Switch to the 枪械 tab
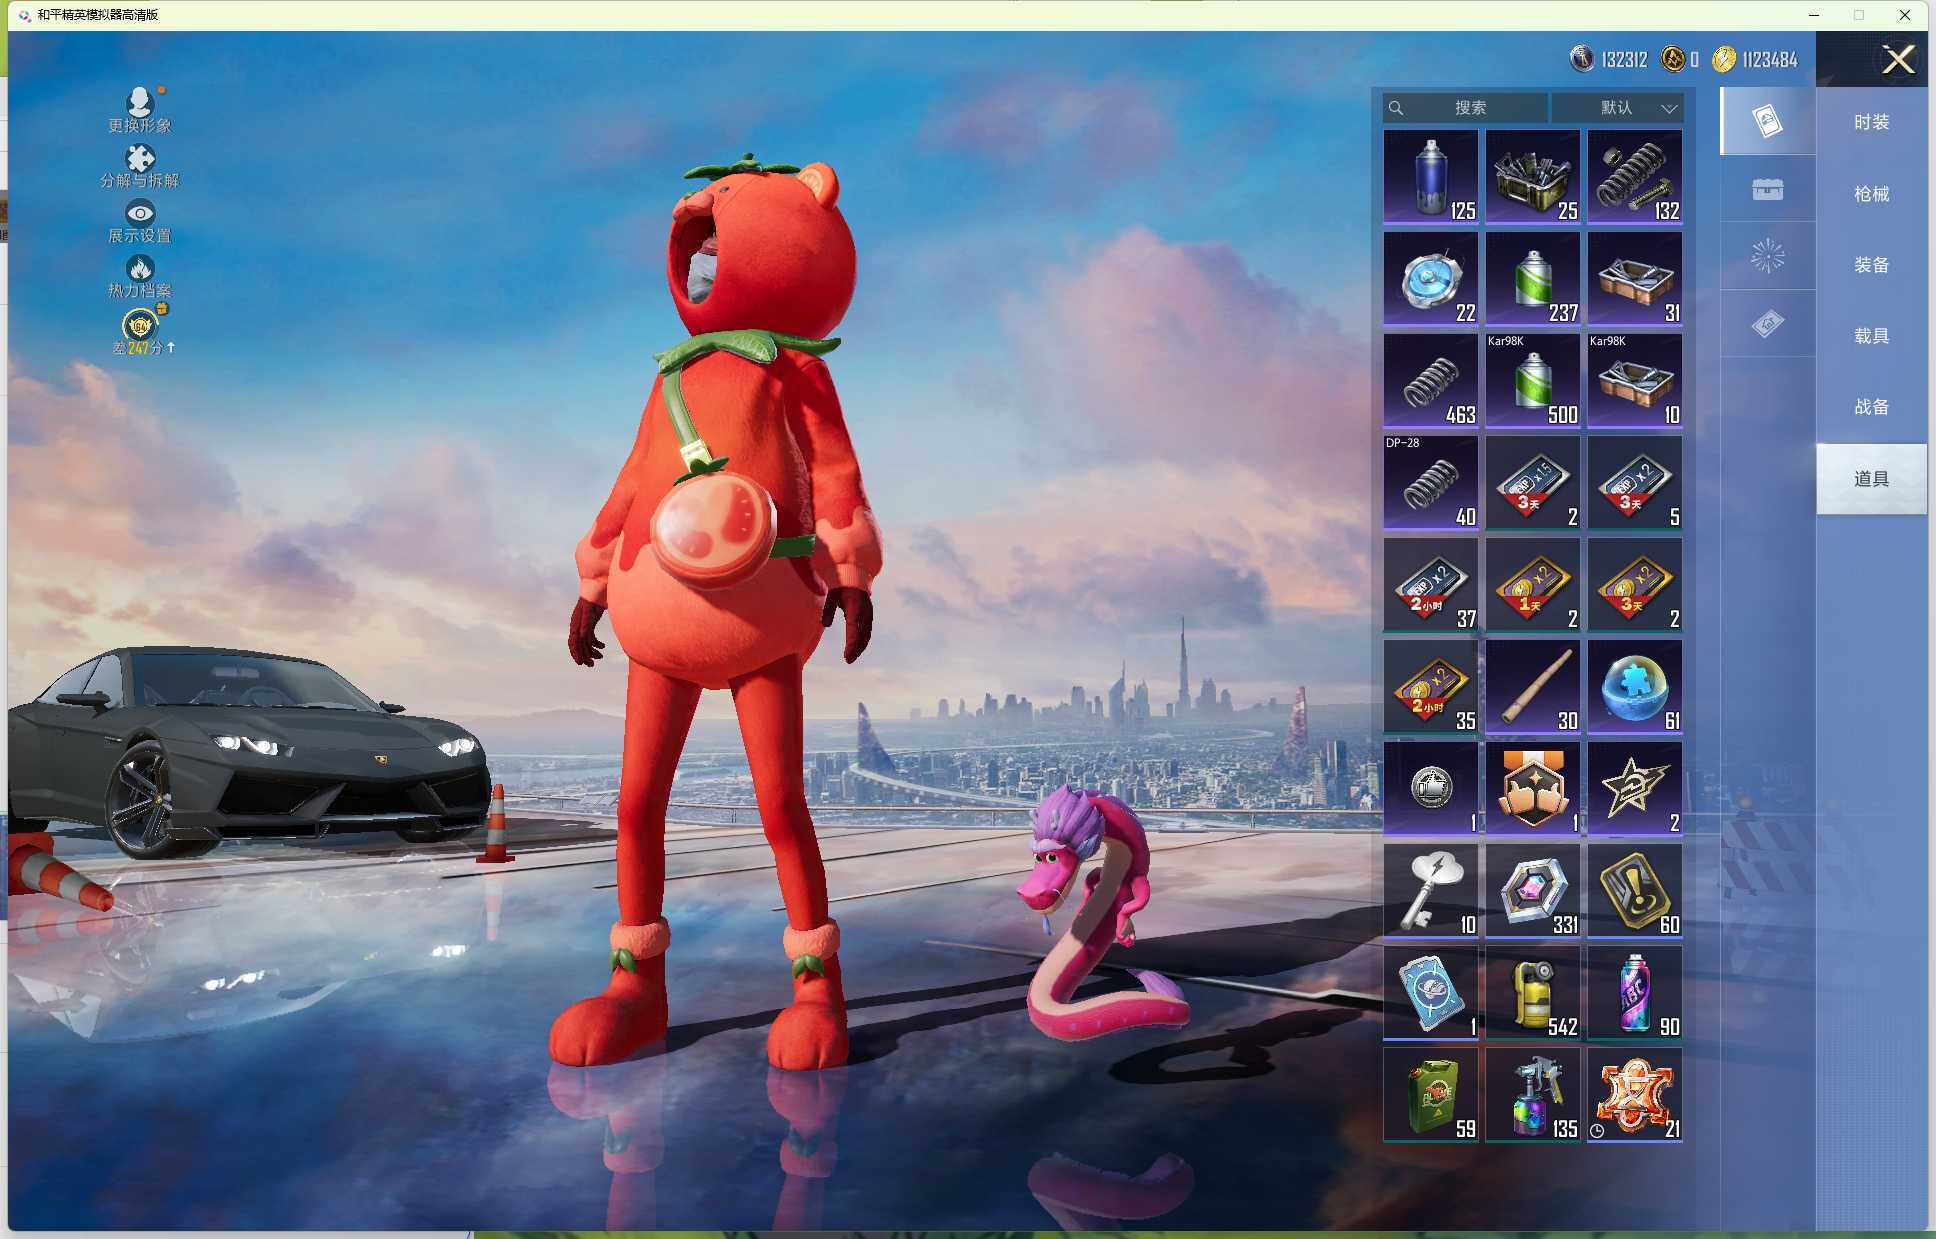 1871,194
